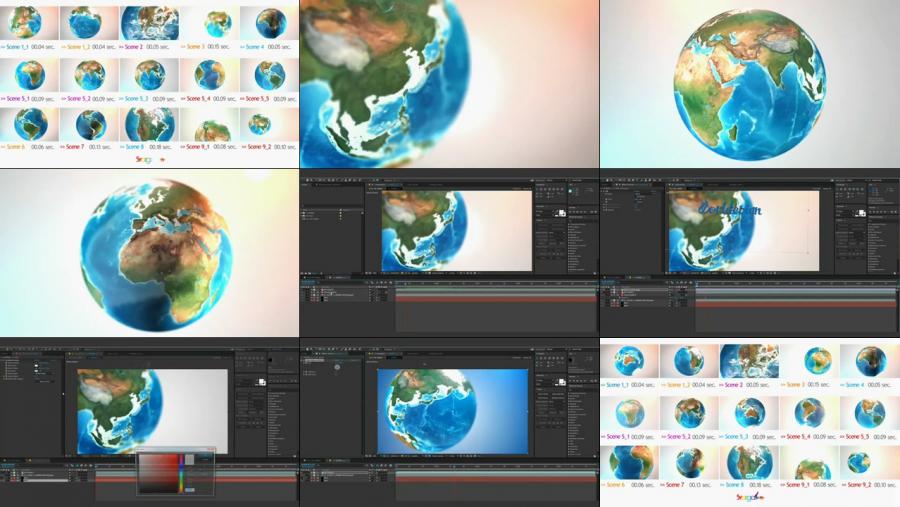Image resolution: width=900 pixels, height=507 pixels.
Task: Select Scene 8 thumbnail in the lower-right grid
Action: tap(749, 462)
